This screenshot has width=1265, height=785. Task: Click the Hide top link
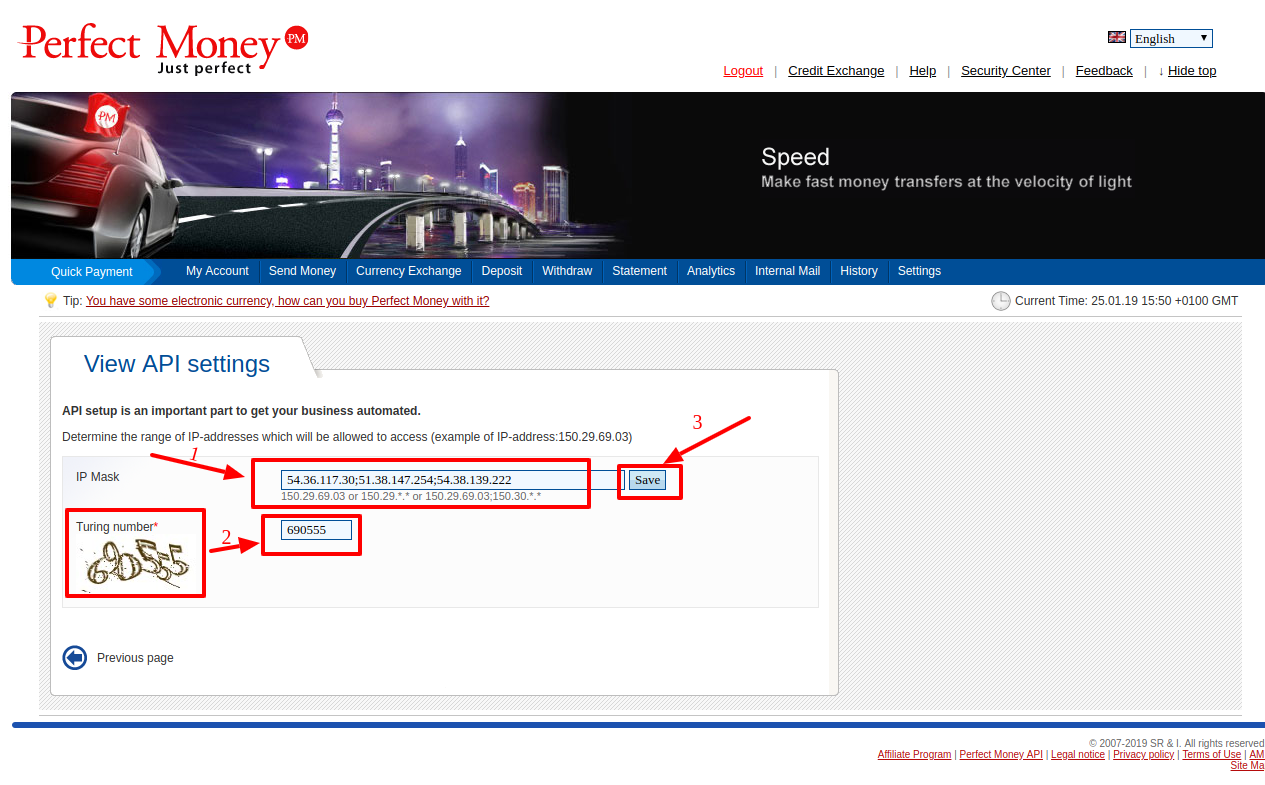tap(1192, 71)
